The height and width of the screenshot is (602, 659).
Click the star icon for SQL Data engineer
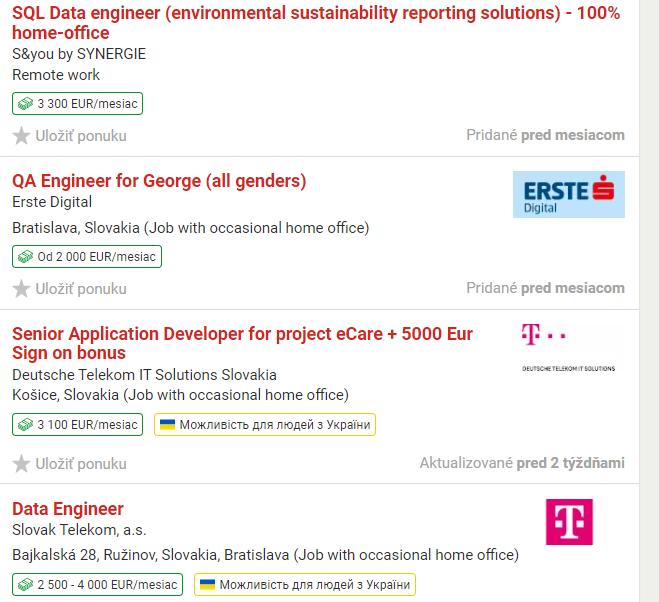click(21, 136)
